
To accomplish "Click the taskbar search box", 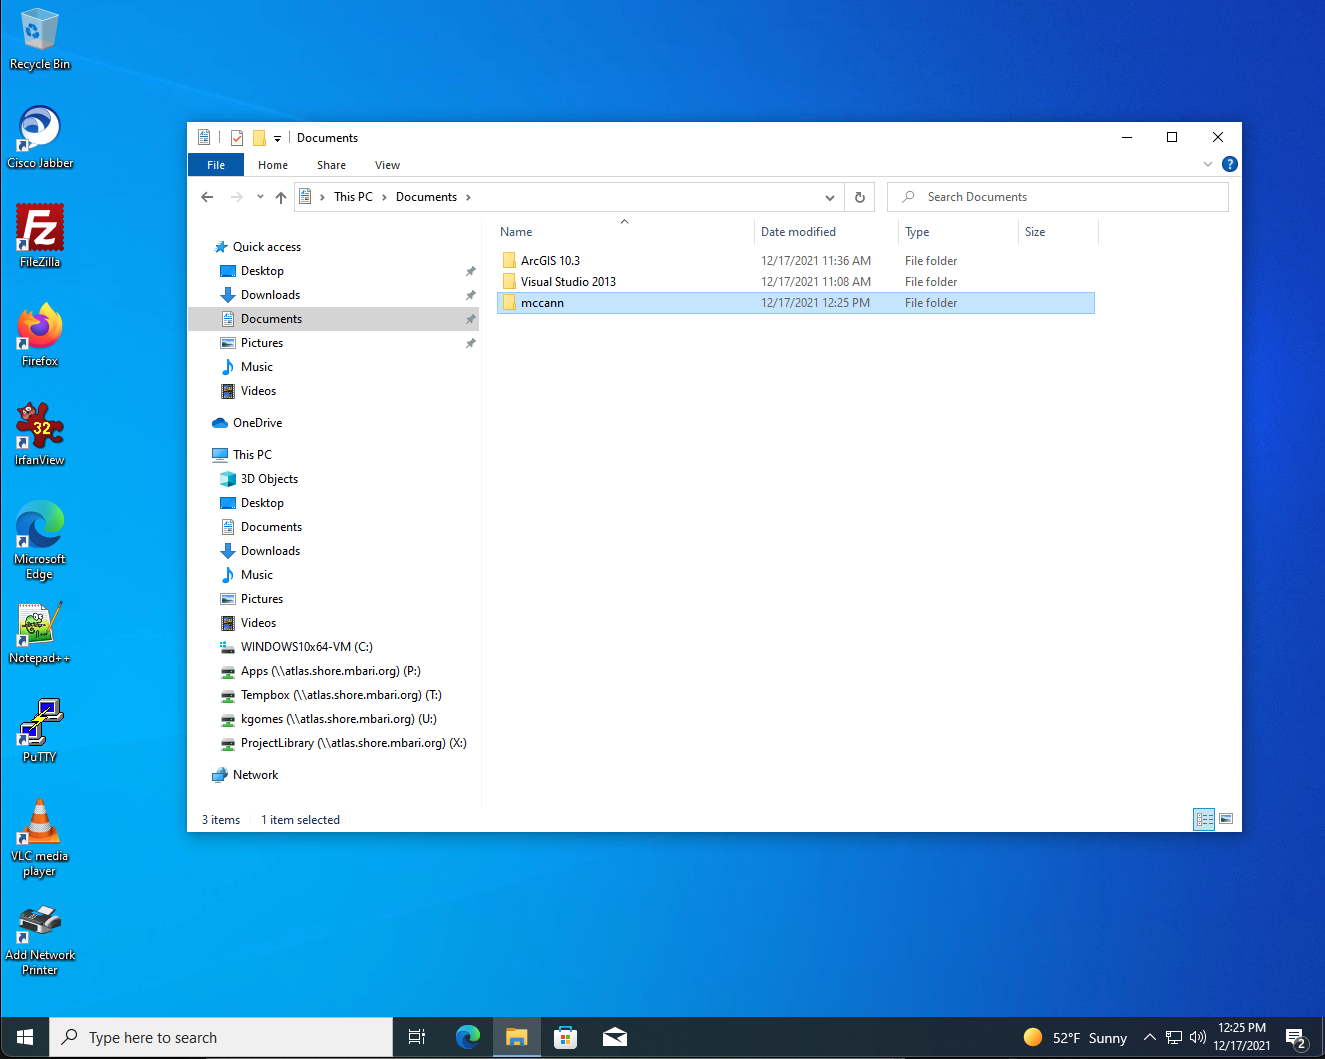I will (x=221, y=1038).
